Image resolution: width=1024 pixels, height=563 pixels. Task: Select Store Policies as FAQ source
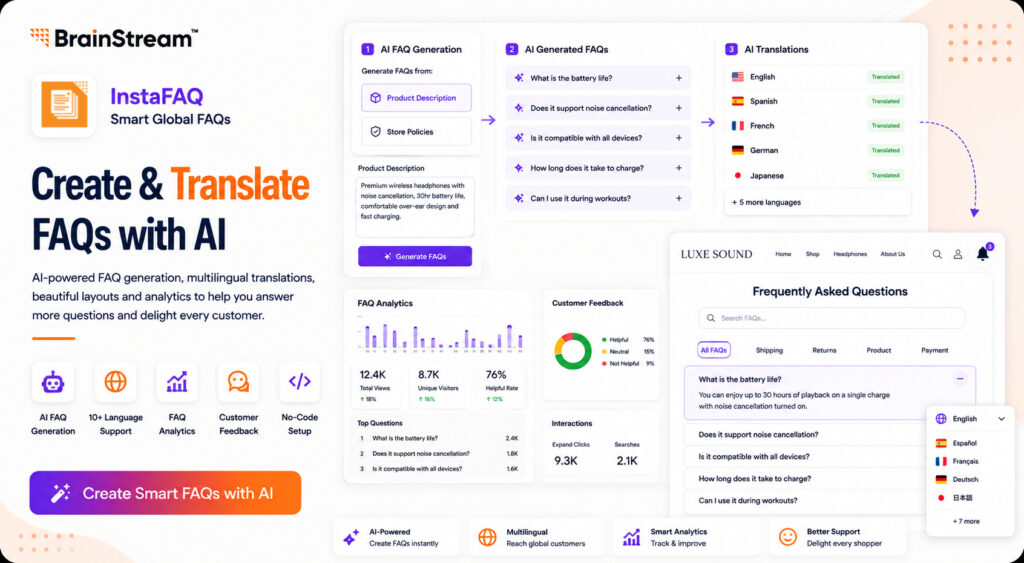click(x=416, y=132)
